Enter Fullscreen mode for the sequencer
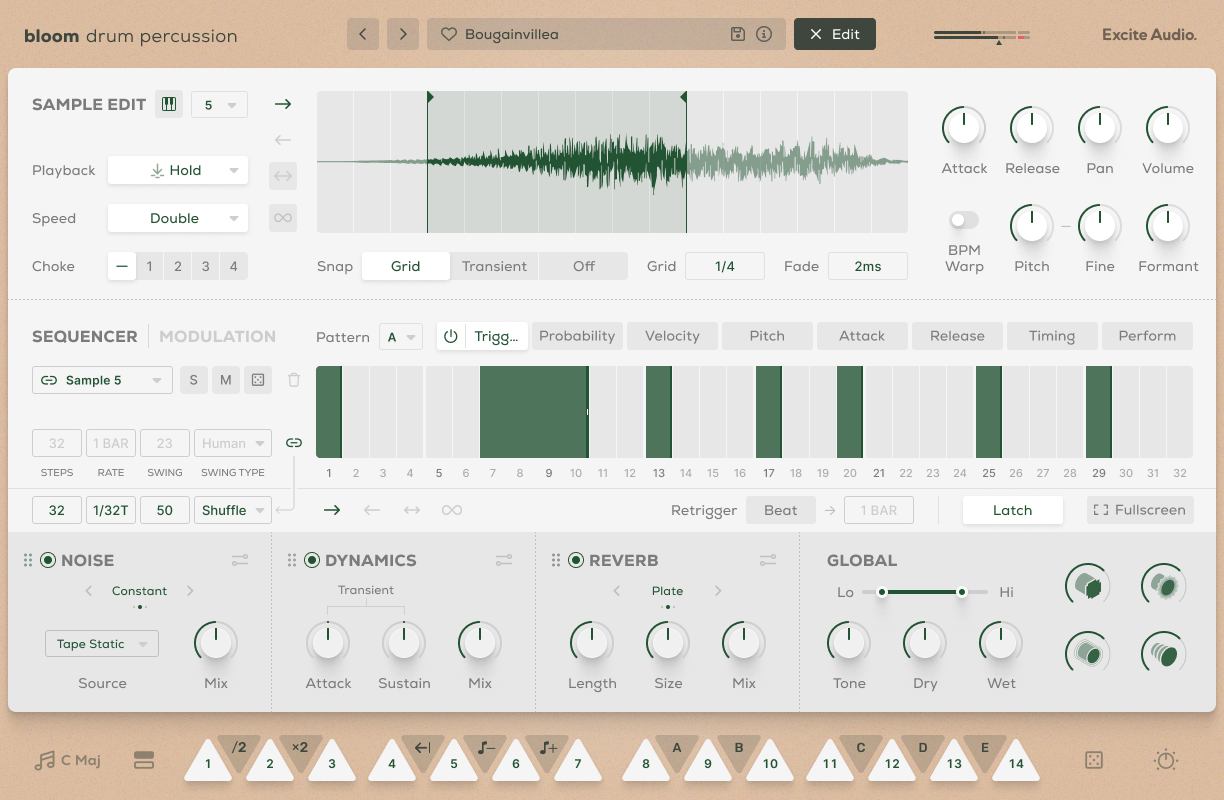Screen dimensions: 1224x800 pos(1140,510)
